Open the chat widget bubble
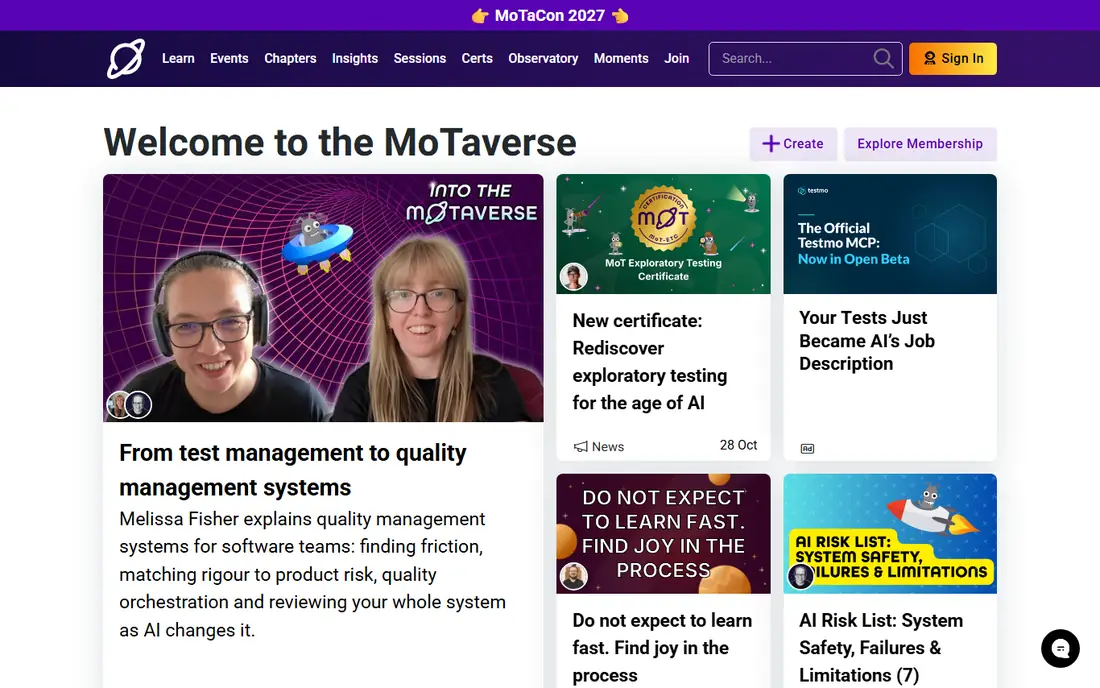1100x688 pixels. coord(1060,648)
